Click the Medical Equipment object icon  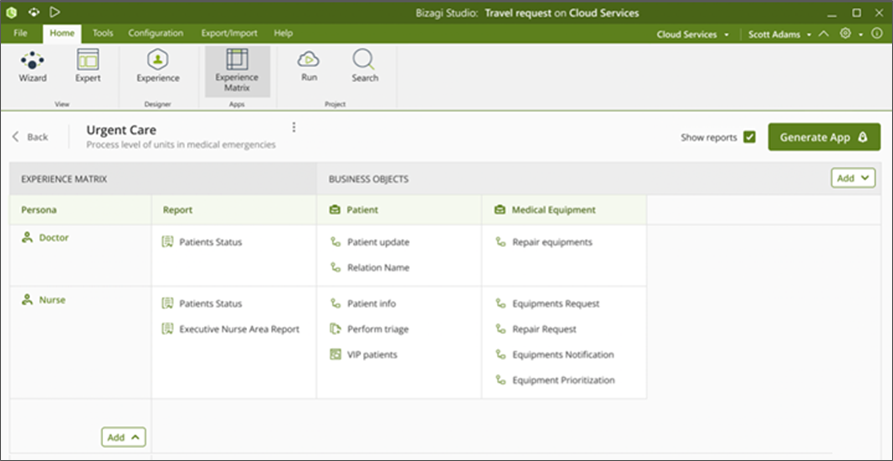pos(499,210)
